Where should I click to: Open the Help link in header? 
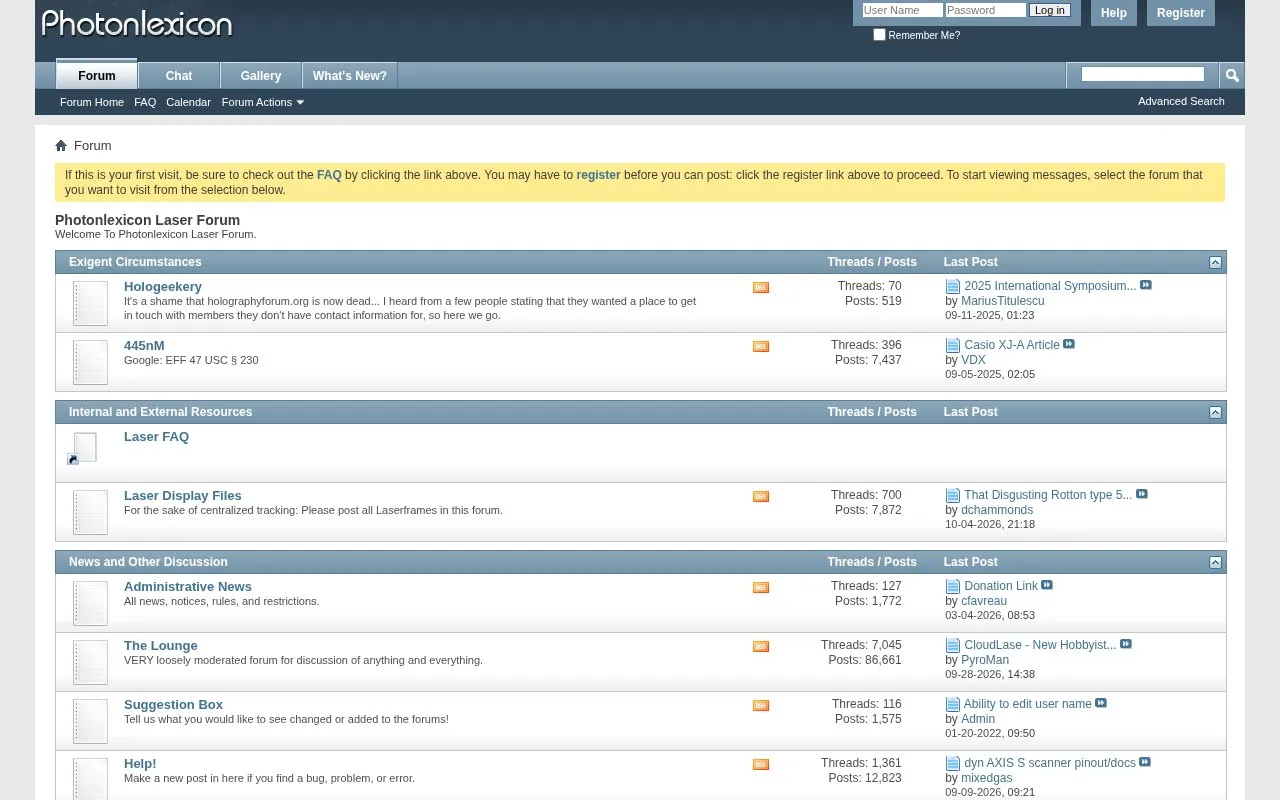(1114, 13)
